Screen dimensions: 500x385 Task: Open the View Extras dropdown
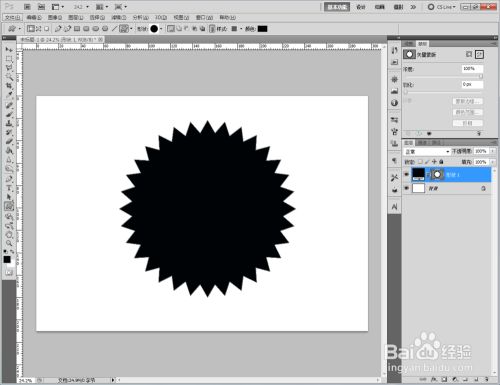click(57, 7)
